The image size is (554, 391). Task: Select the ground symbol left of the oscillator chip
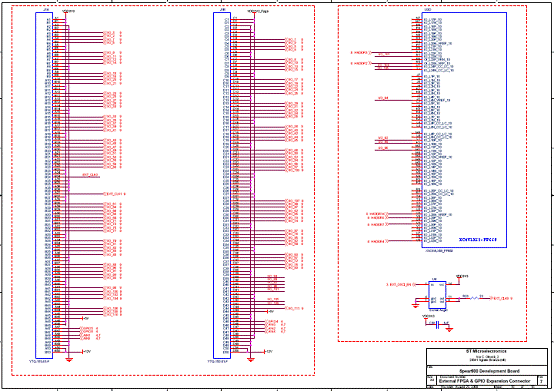tap(416, 305)
